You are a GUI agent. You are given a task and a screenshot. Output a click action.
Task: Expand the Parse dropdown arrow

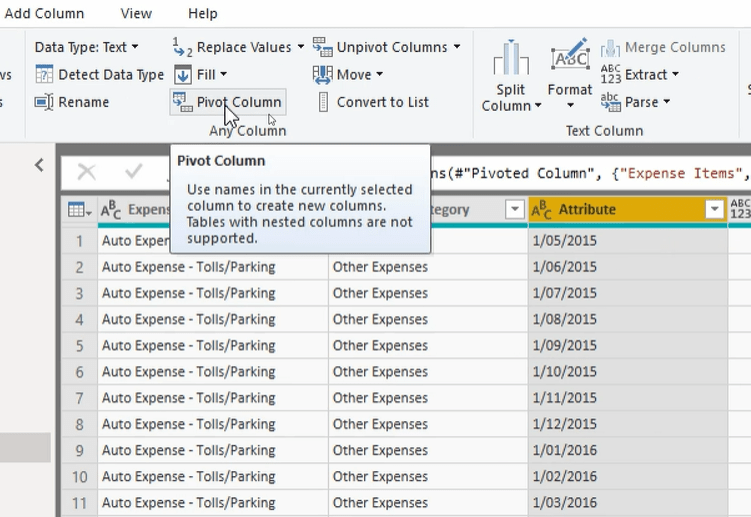click(x=667, y=102)
